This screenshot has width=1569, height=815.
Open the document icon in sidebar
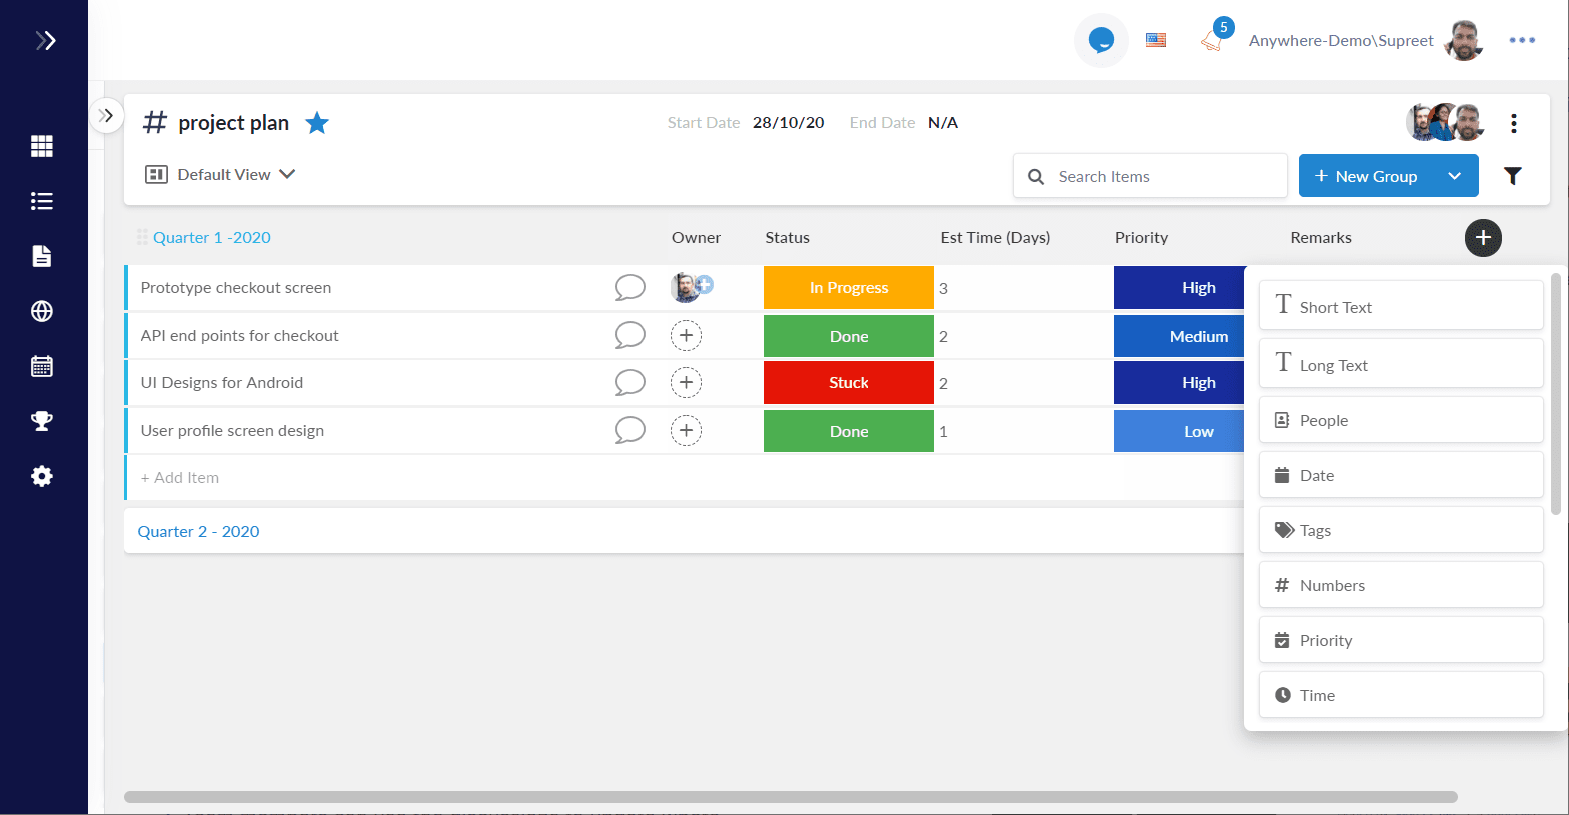[42, 256]
